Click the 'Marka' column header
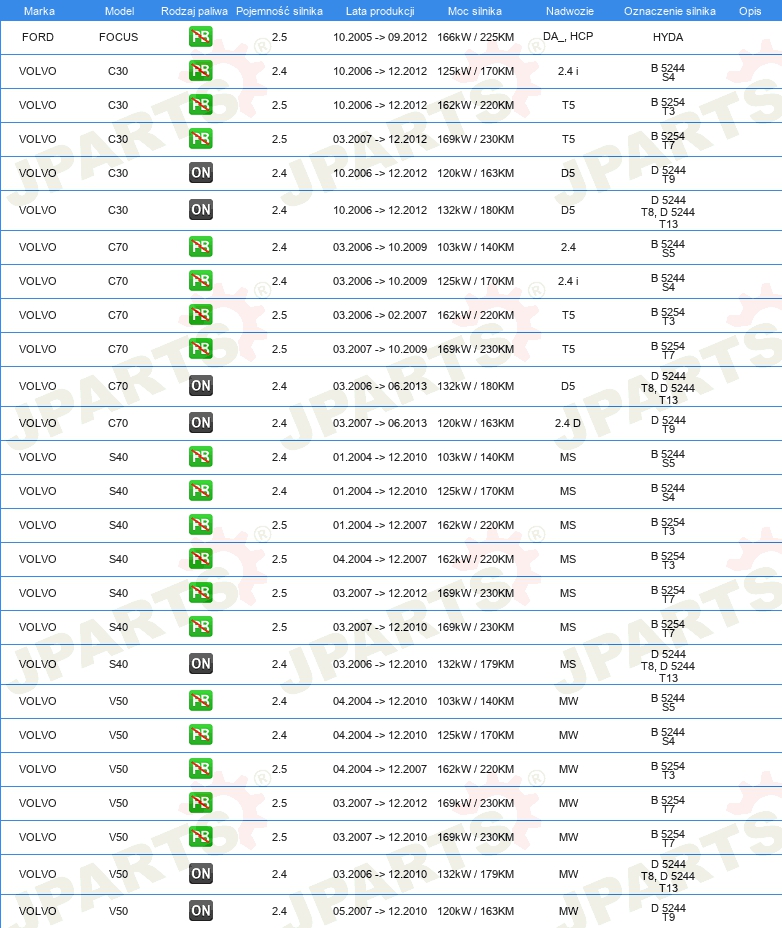 (x=39, y=11)
